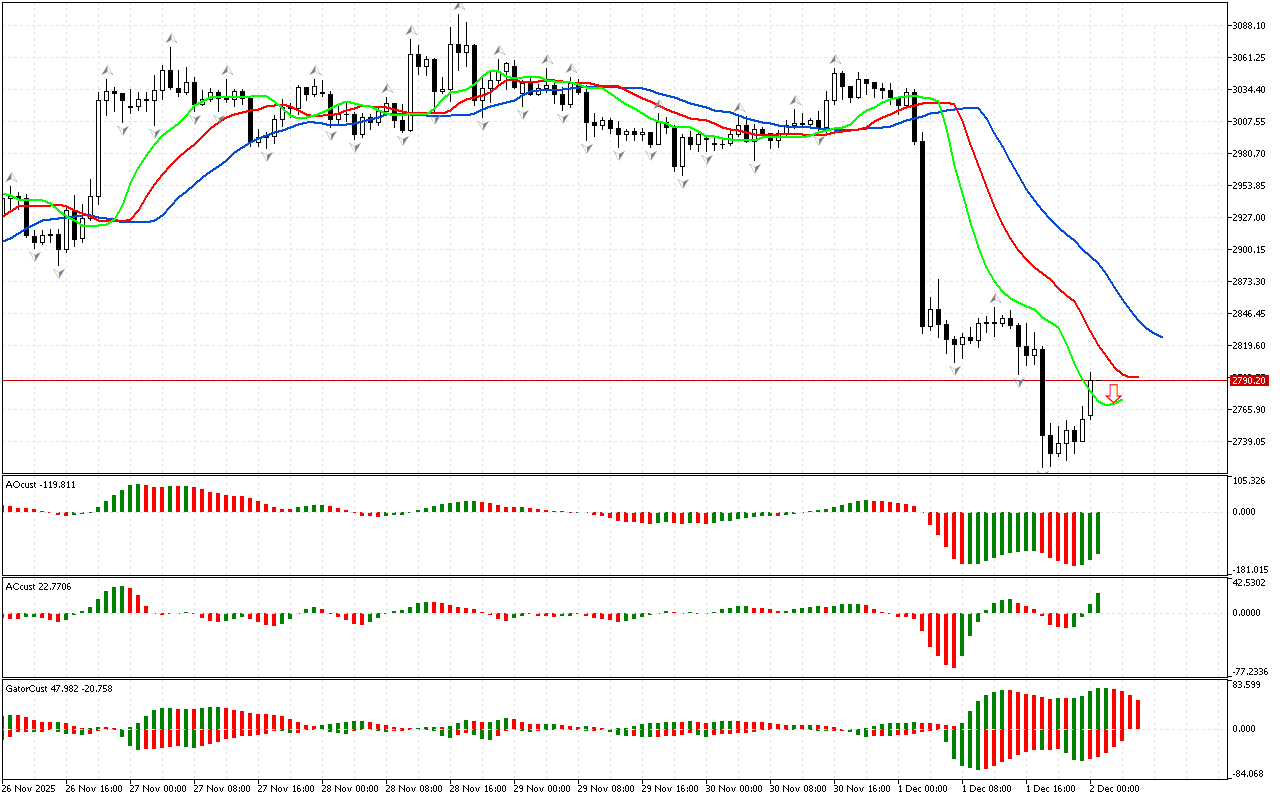Click the red down arrow signal marker

(1112, 393)
